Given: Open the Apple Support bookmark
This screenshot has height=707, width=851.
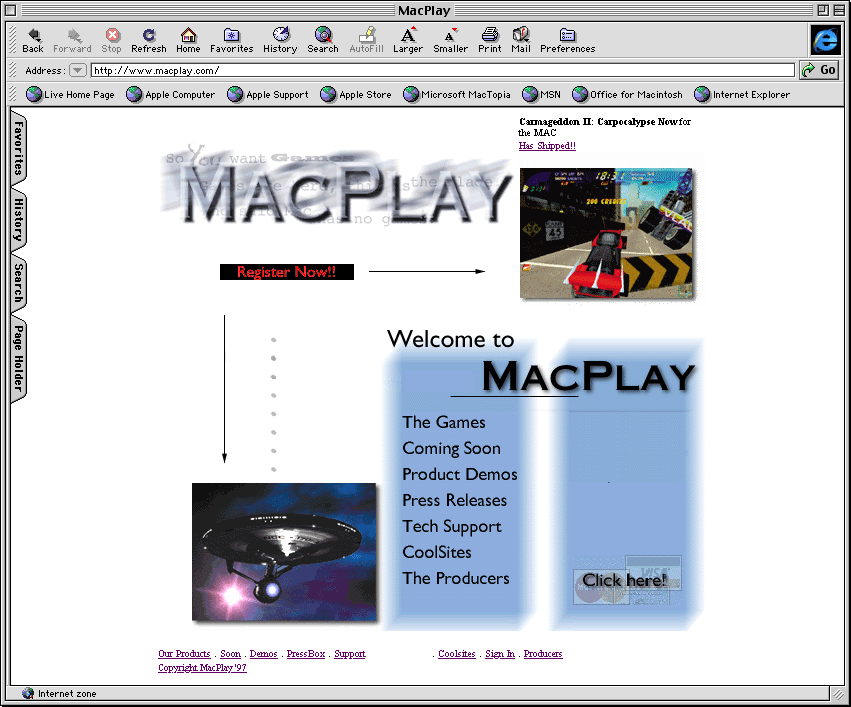Looking at the screenshot, I should click(x=268, y=94).
